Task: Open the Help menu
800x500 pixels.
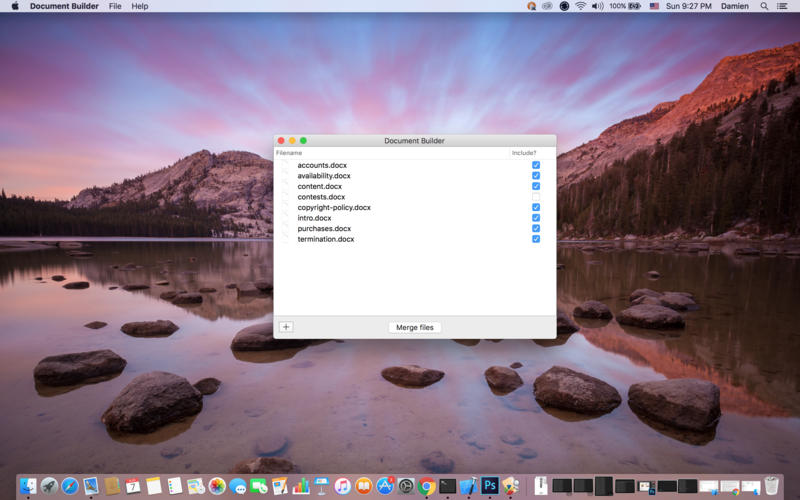Action: click(140, 6)
